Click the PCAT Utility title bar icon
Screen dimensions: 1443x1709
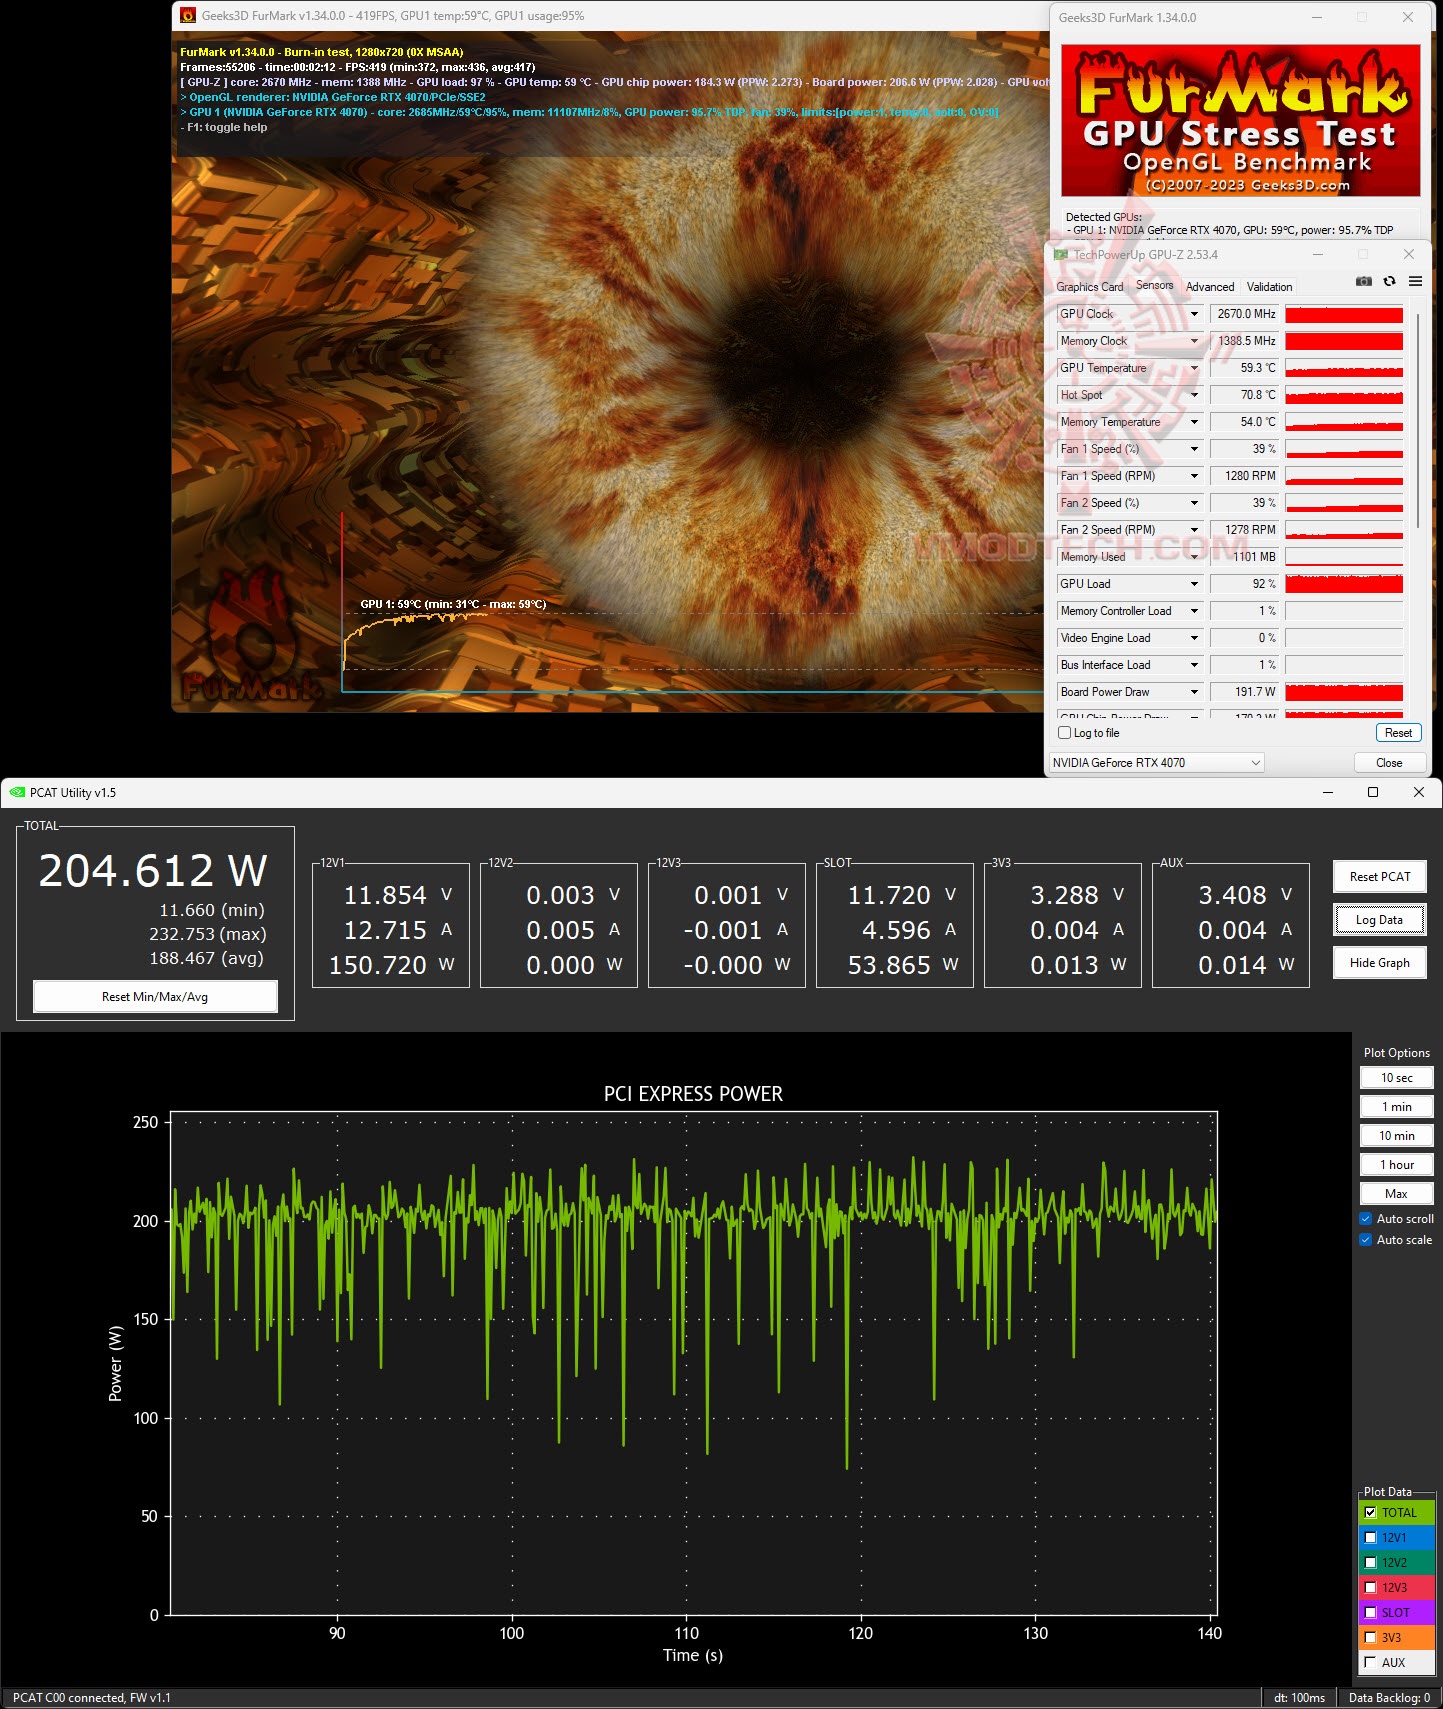pyautogui.click(x=17, y=793)
